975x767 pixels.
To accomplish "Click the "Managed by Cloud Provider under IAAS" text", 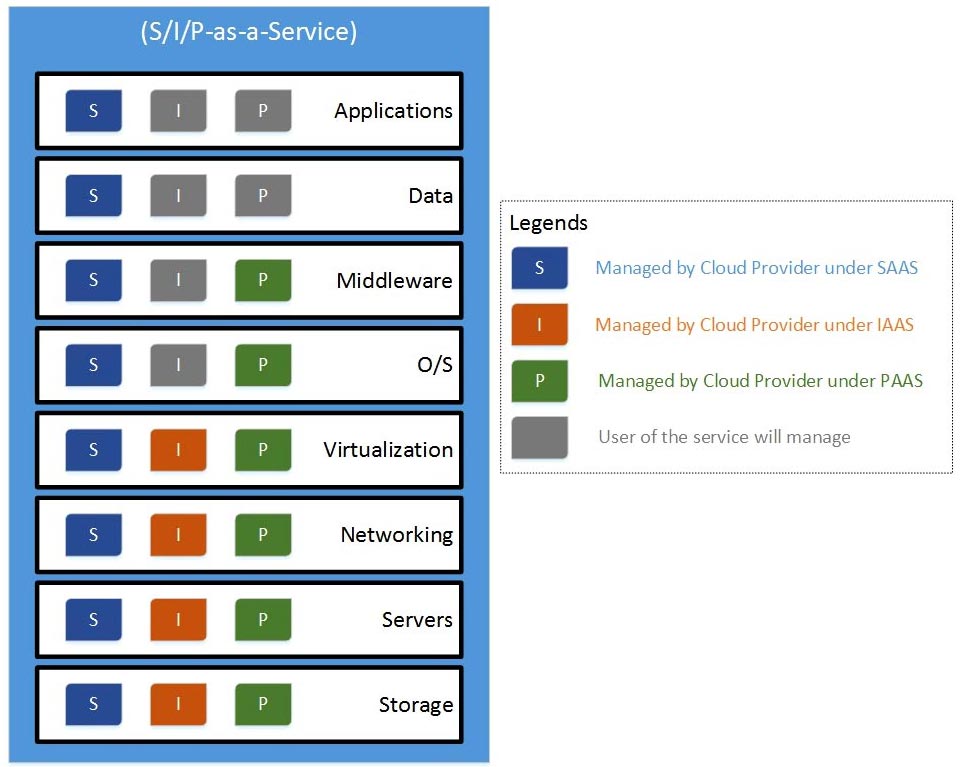I will (754, 324).
